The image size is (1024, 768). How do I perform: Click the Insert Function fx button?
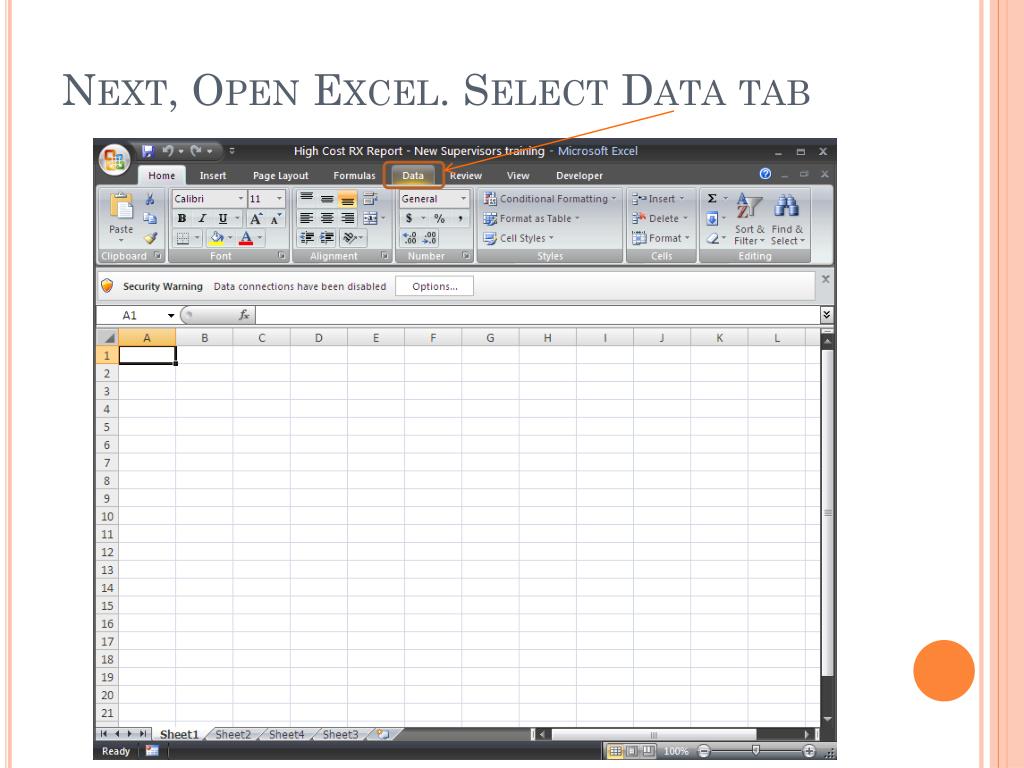point(244,315)
